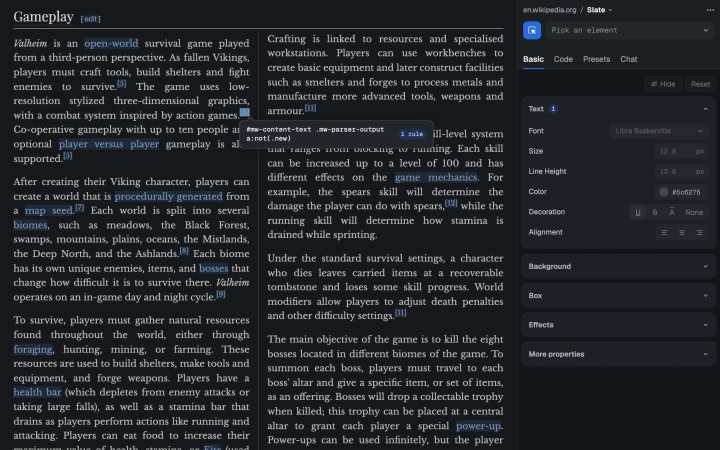Apply strikethrough text decoration
The width and height of the screenshot is (720, 450).
(x=654, y=212)
